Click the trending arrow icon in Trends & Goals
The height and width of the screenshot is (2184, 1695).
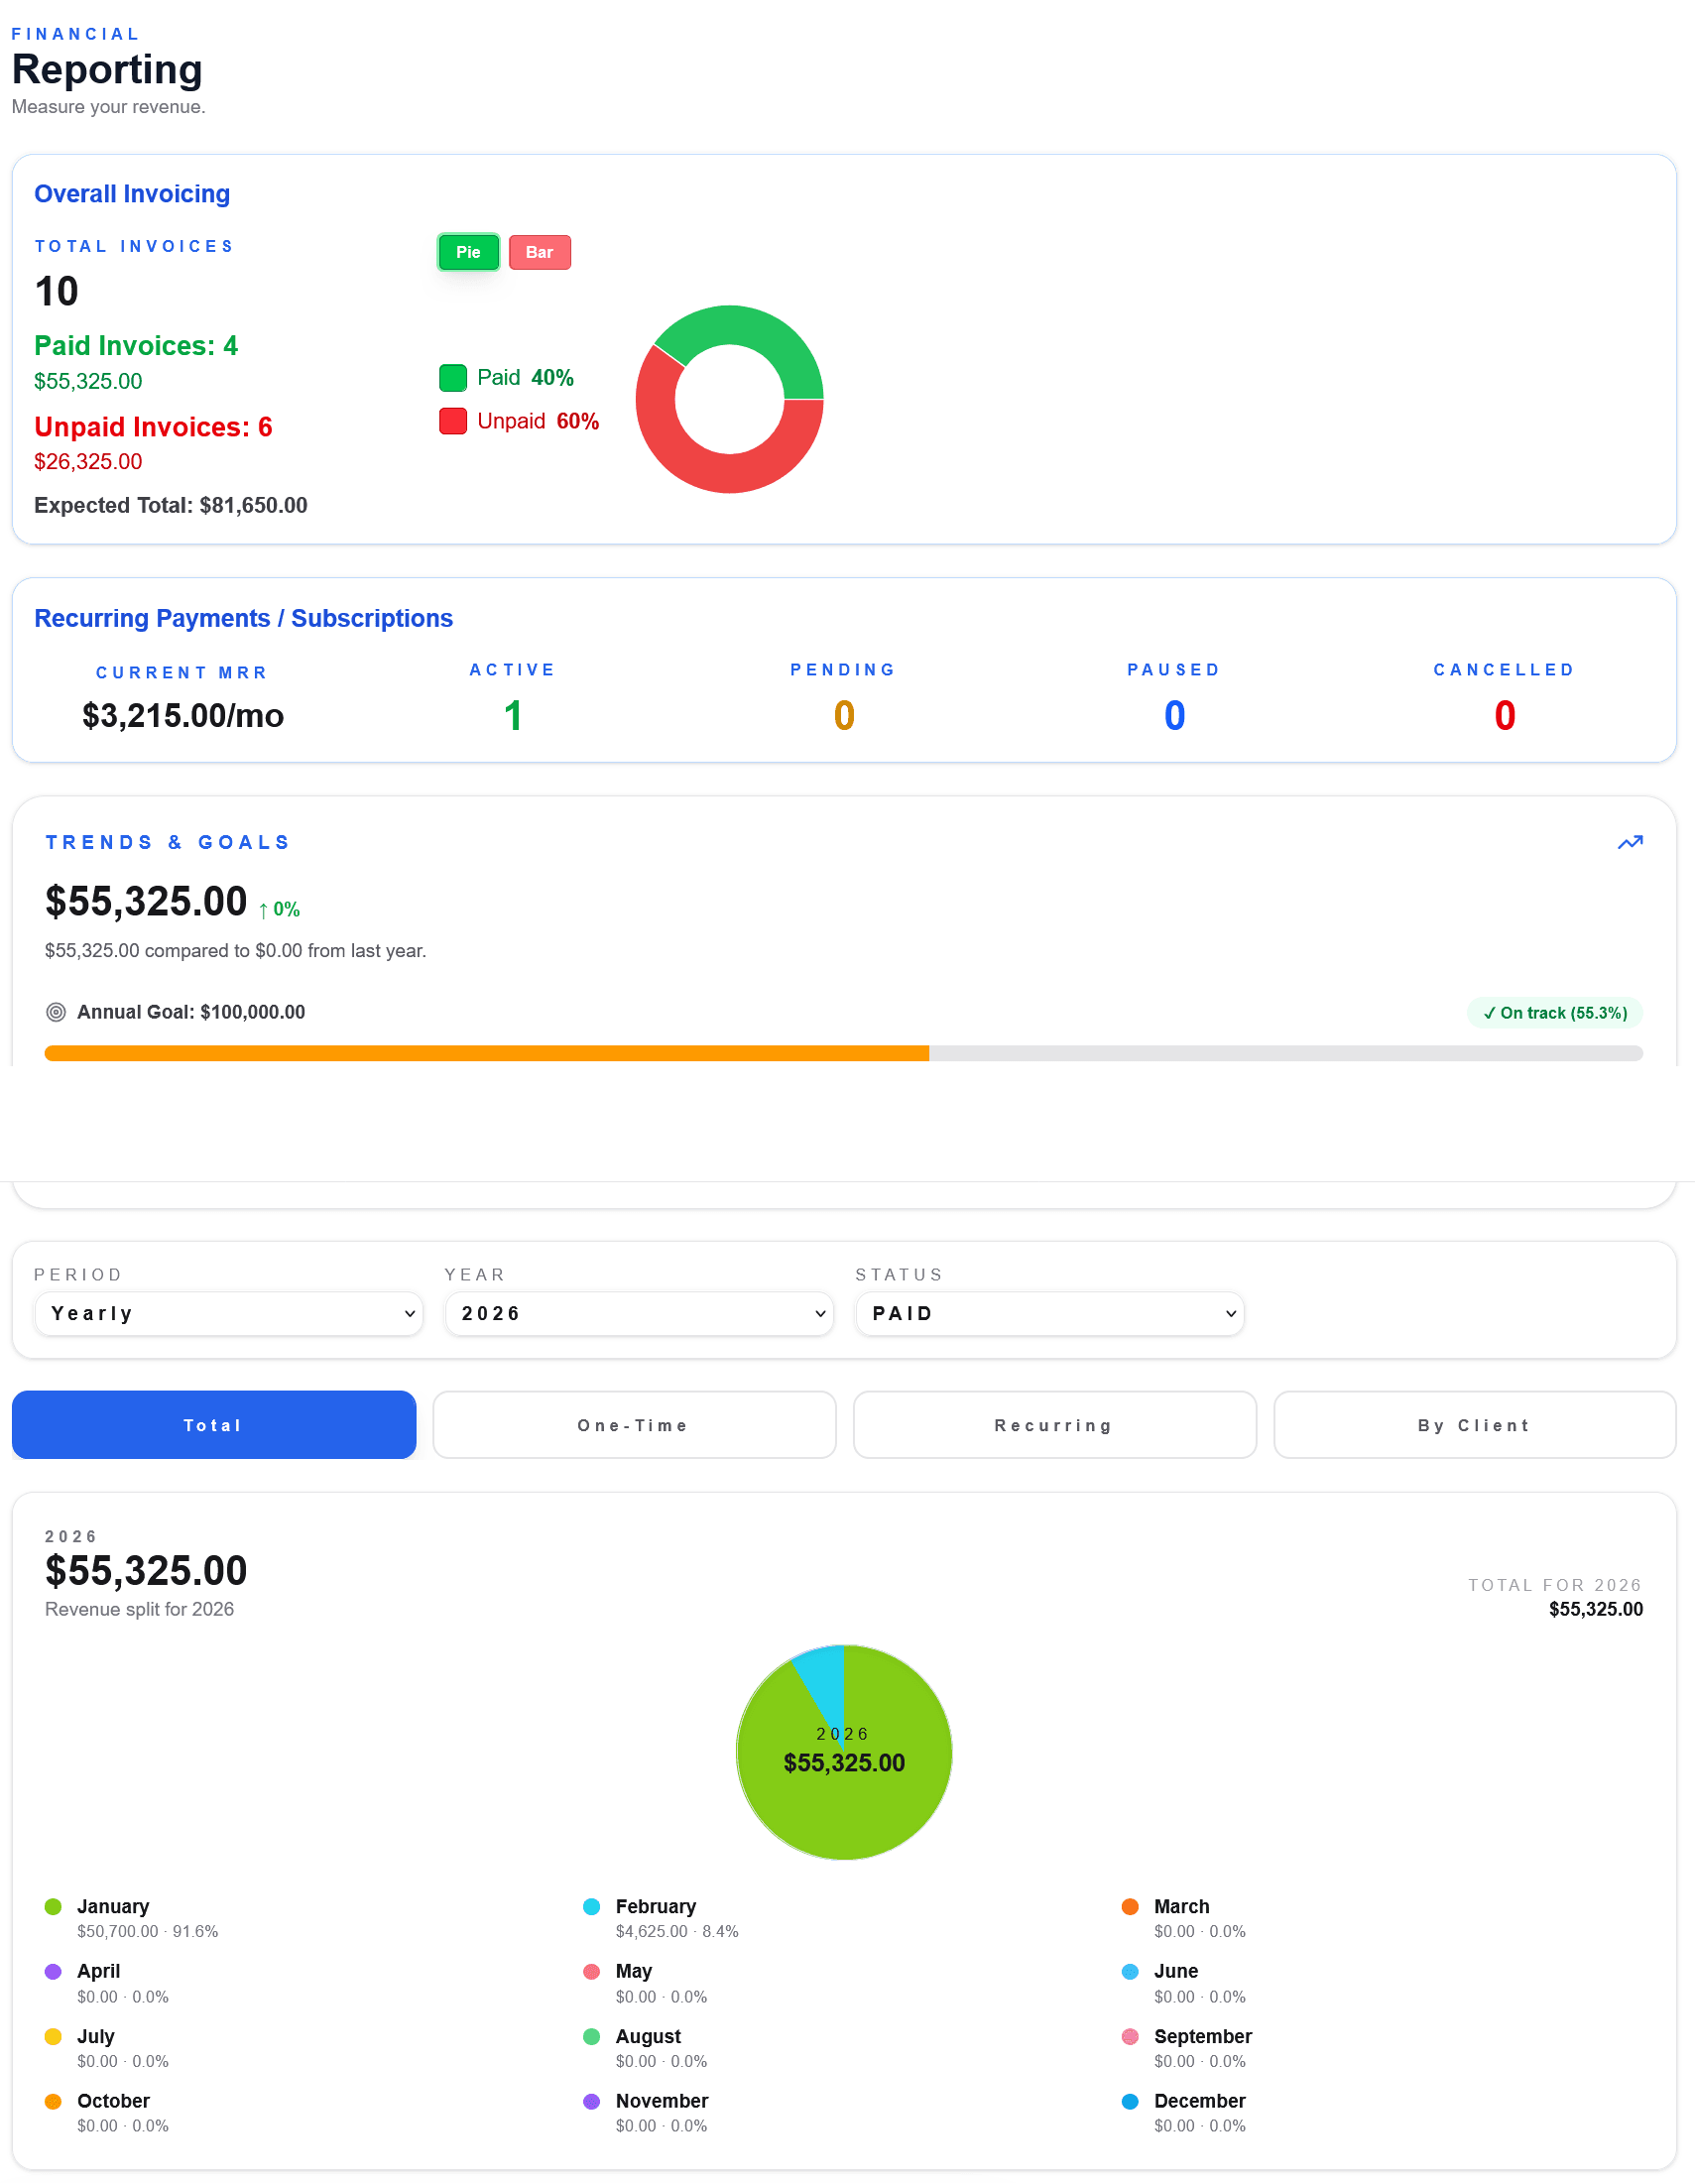1629,842
